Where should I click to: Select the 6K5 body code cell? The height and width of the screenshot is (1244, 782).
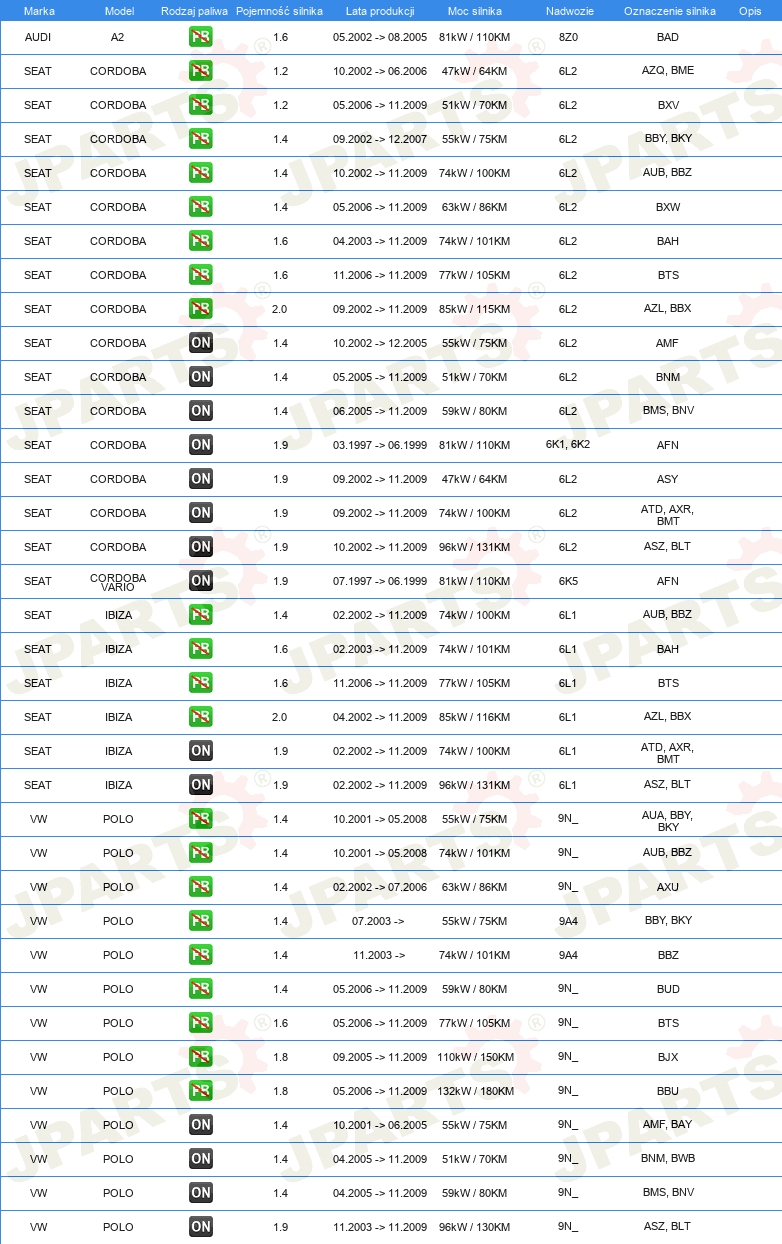tap(568, 581)
